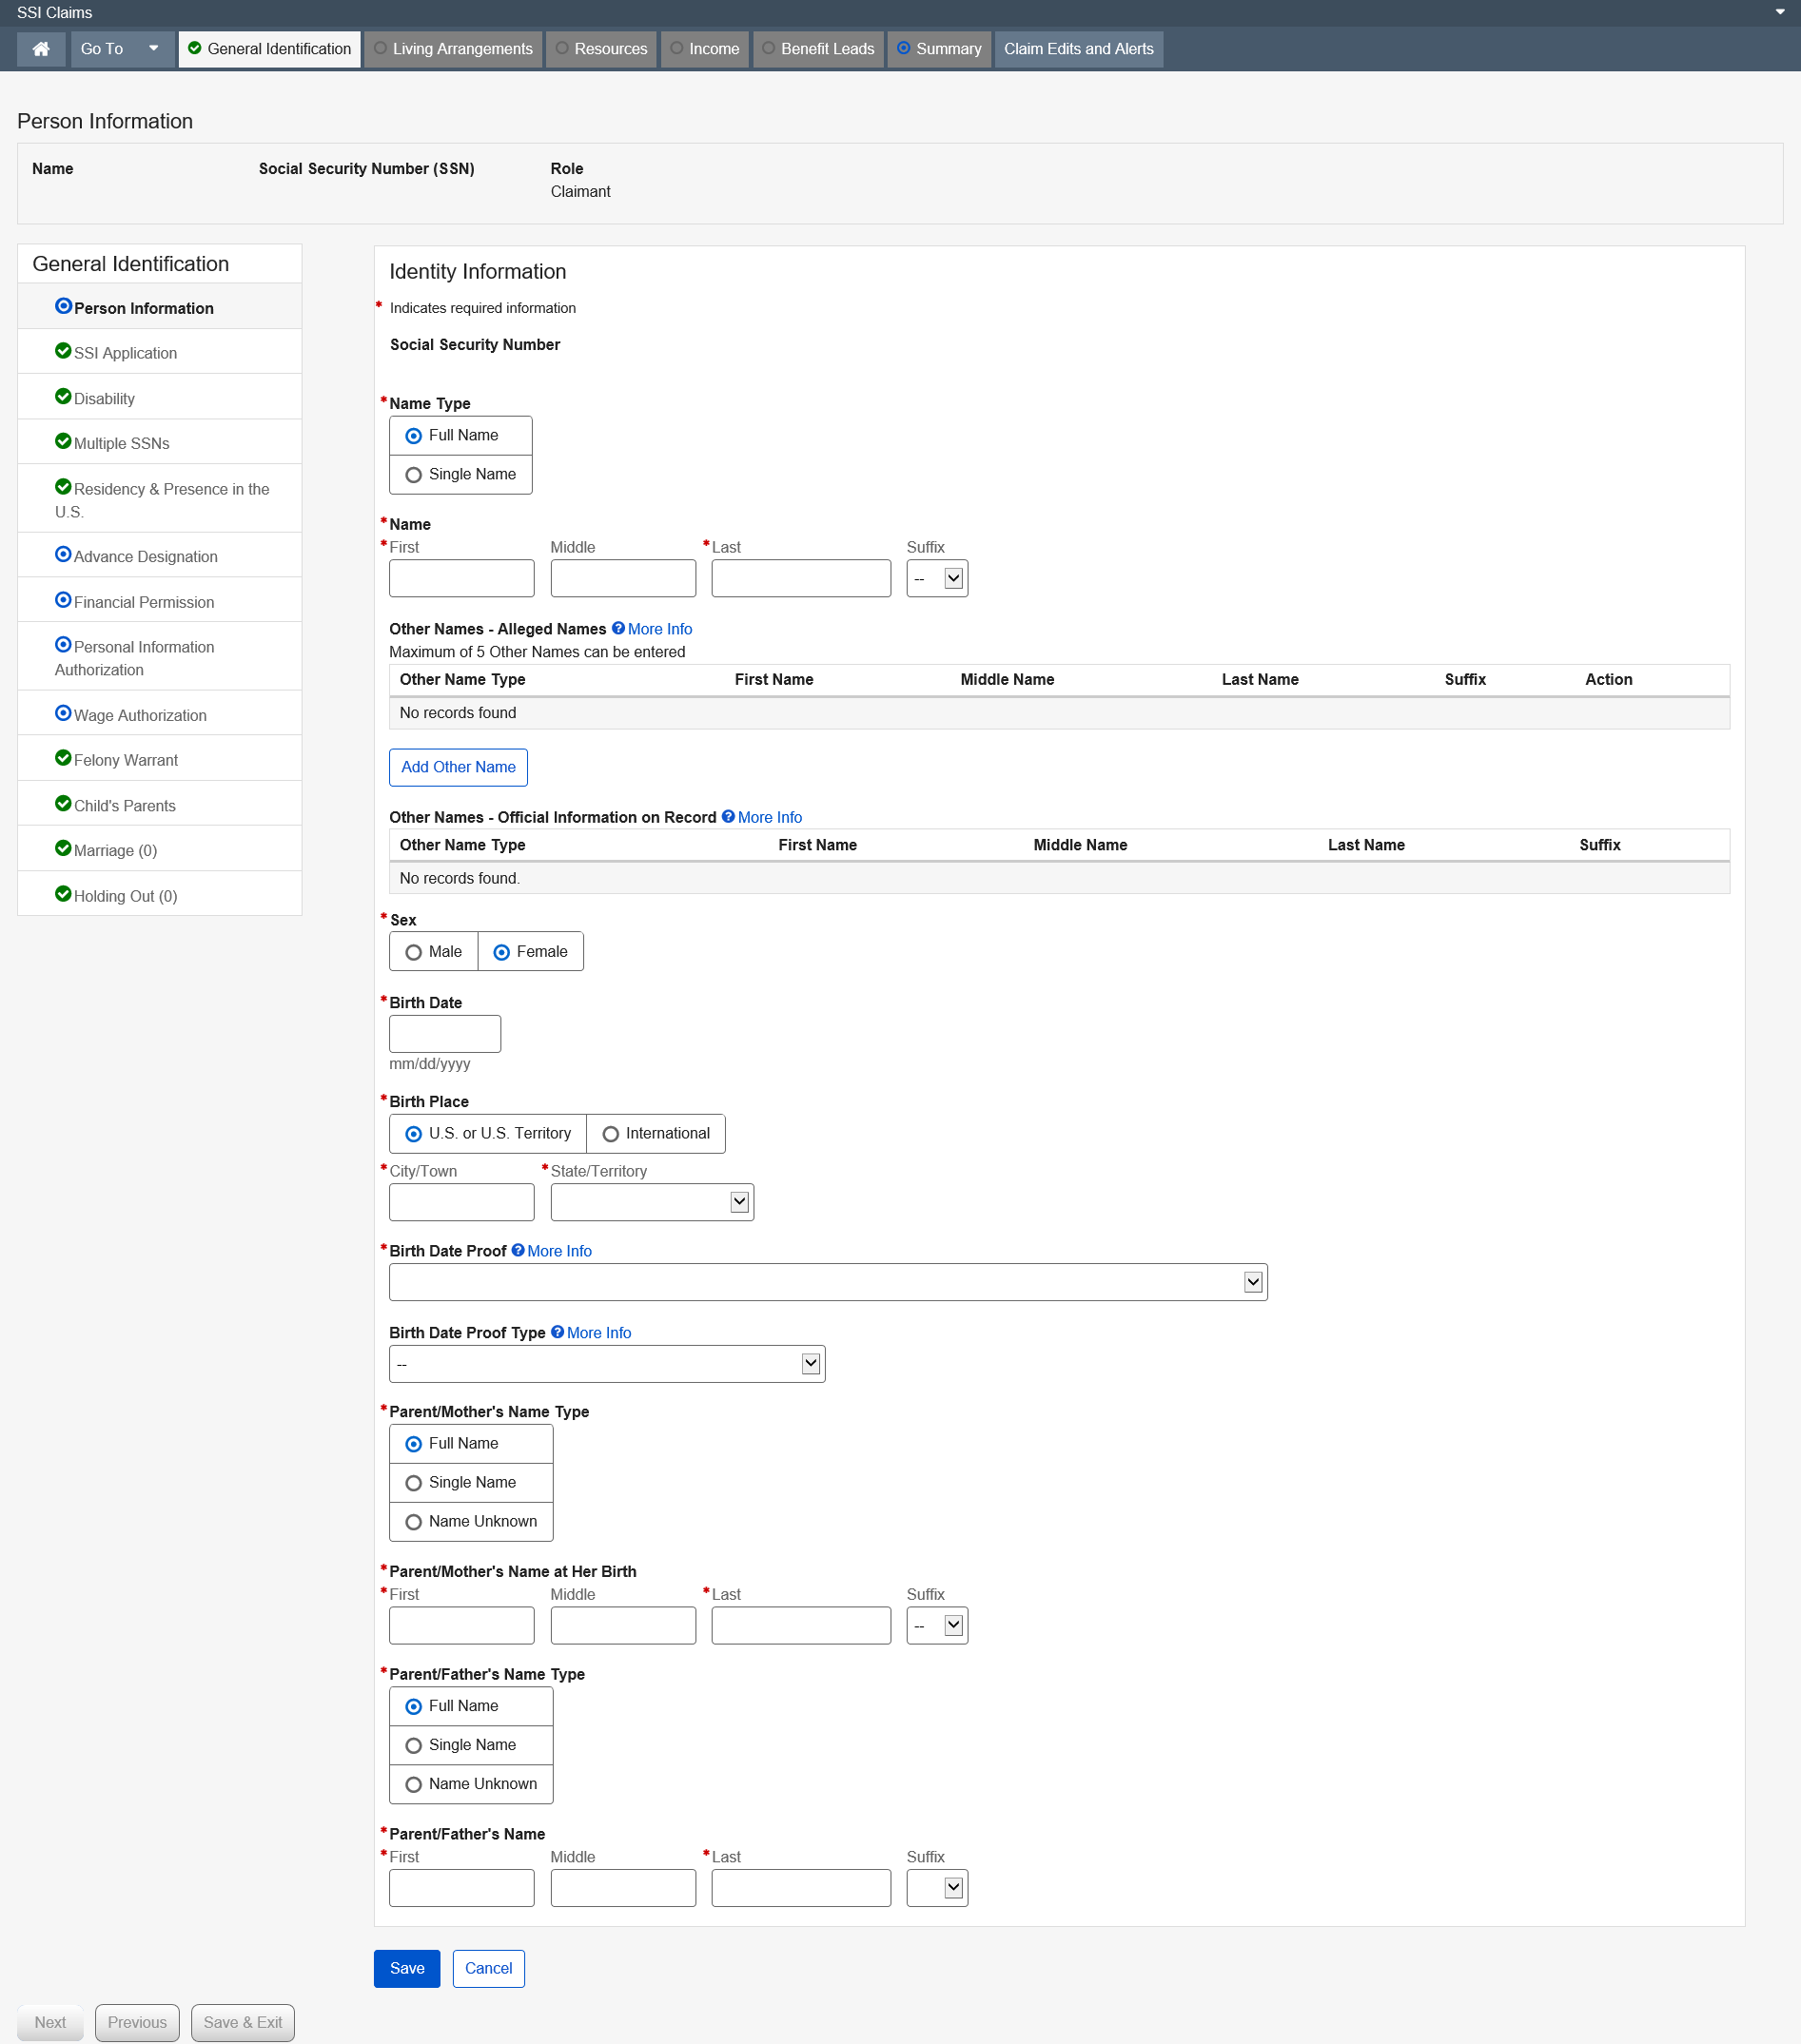Image resolution: width=1801 pixels, height=2044 pixels.
Task: Open the State/Territory dropdown
Action: point(652,1202)
